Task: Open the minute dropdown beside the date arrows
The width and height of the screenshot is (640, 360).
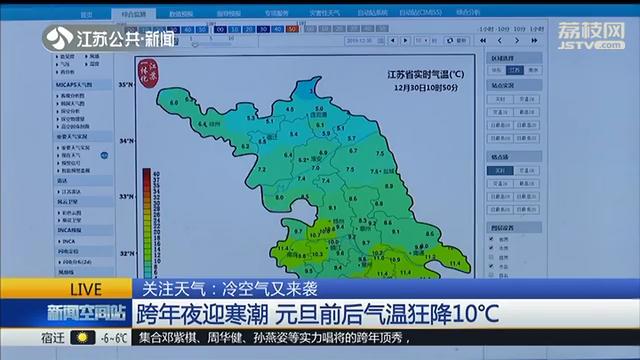Action: [421, 40]
